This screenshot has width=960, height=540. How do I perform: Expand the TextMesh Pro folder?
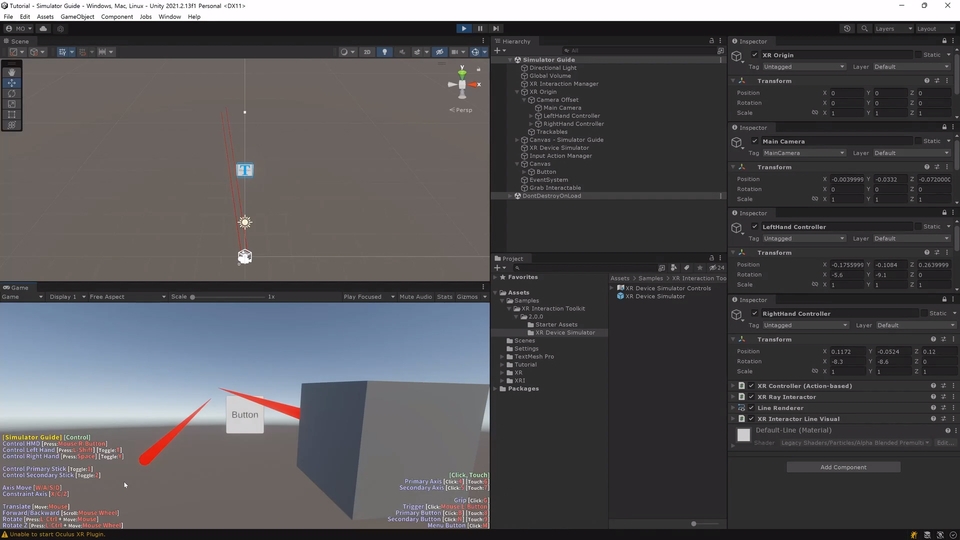502,356
